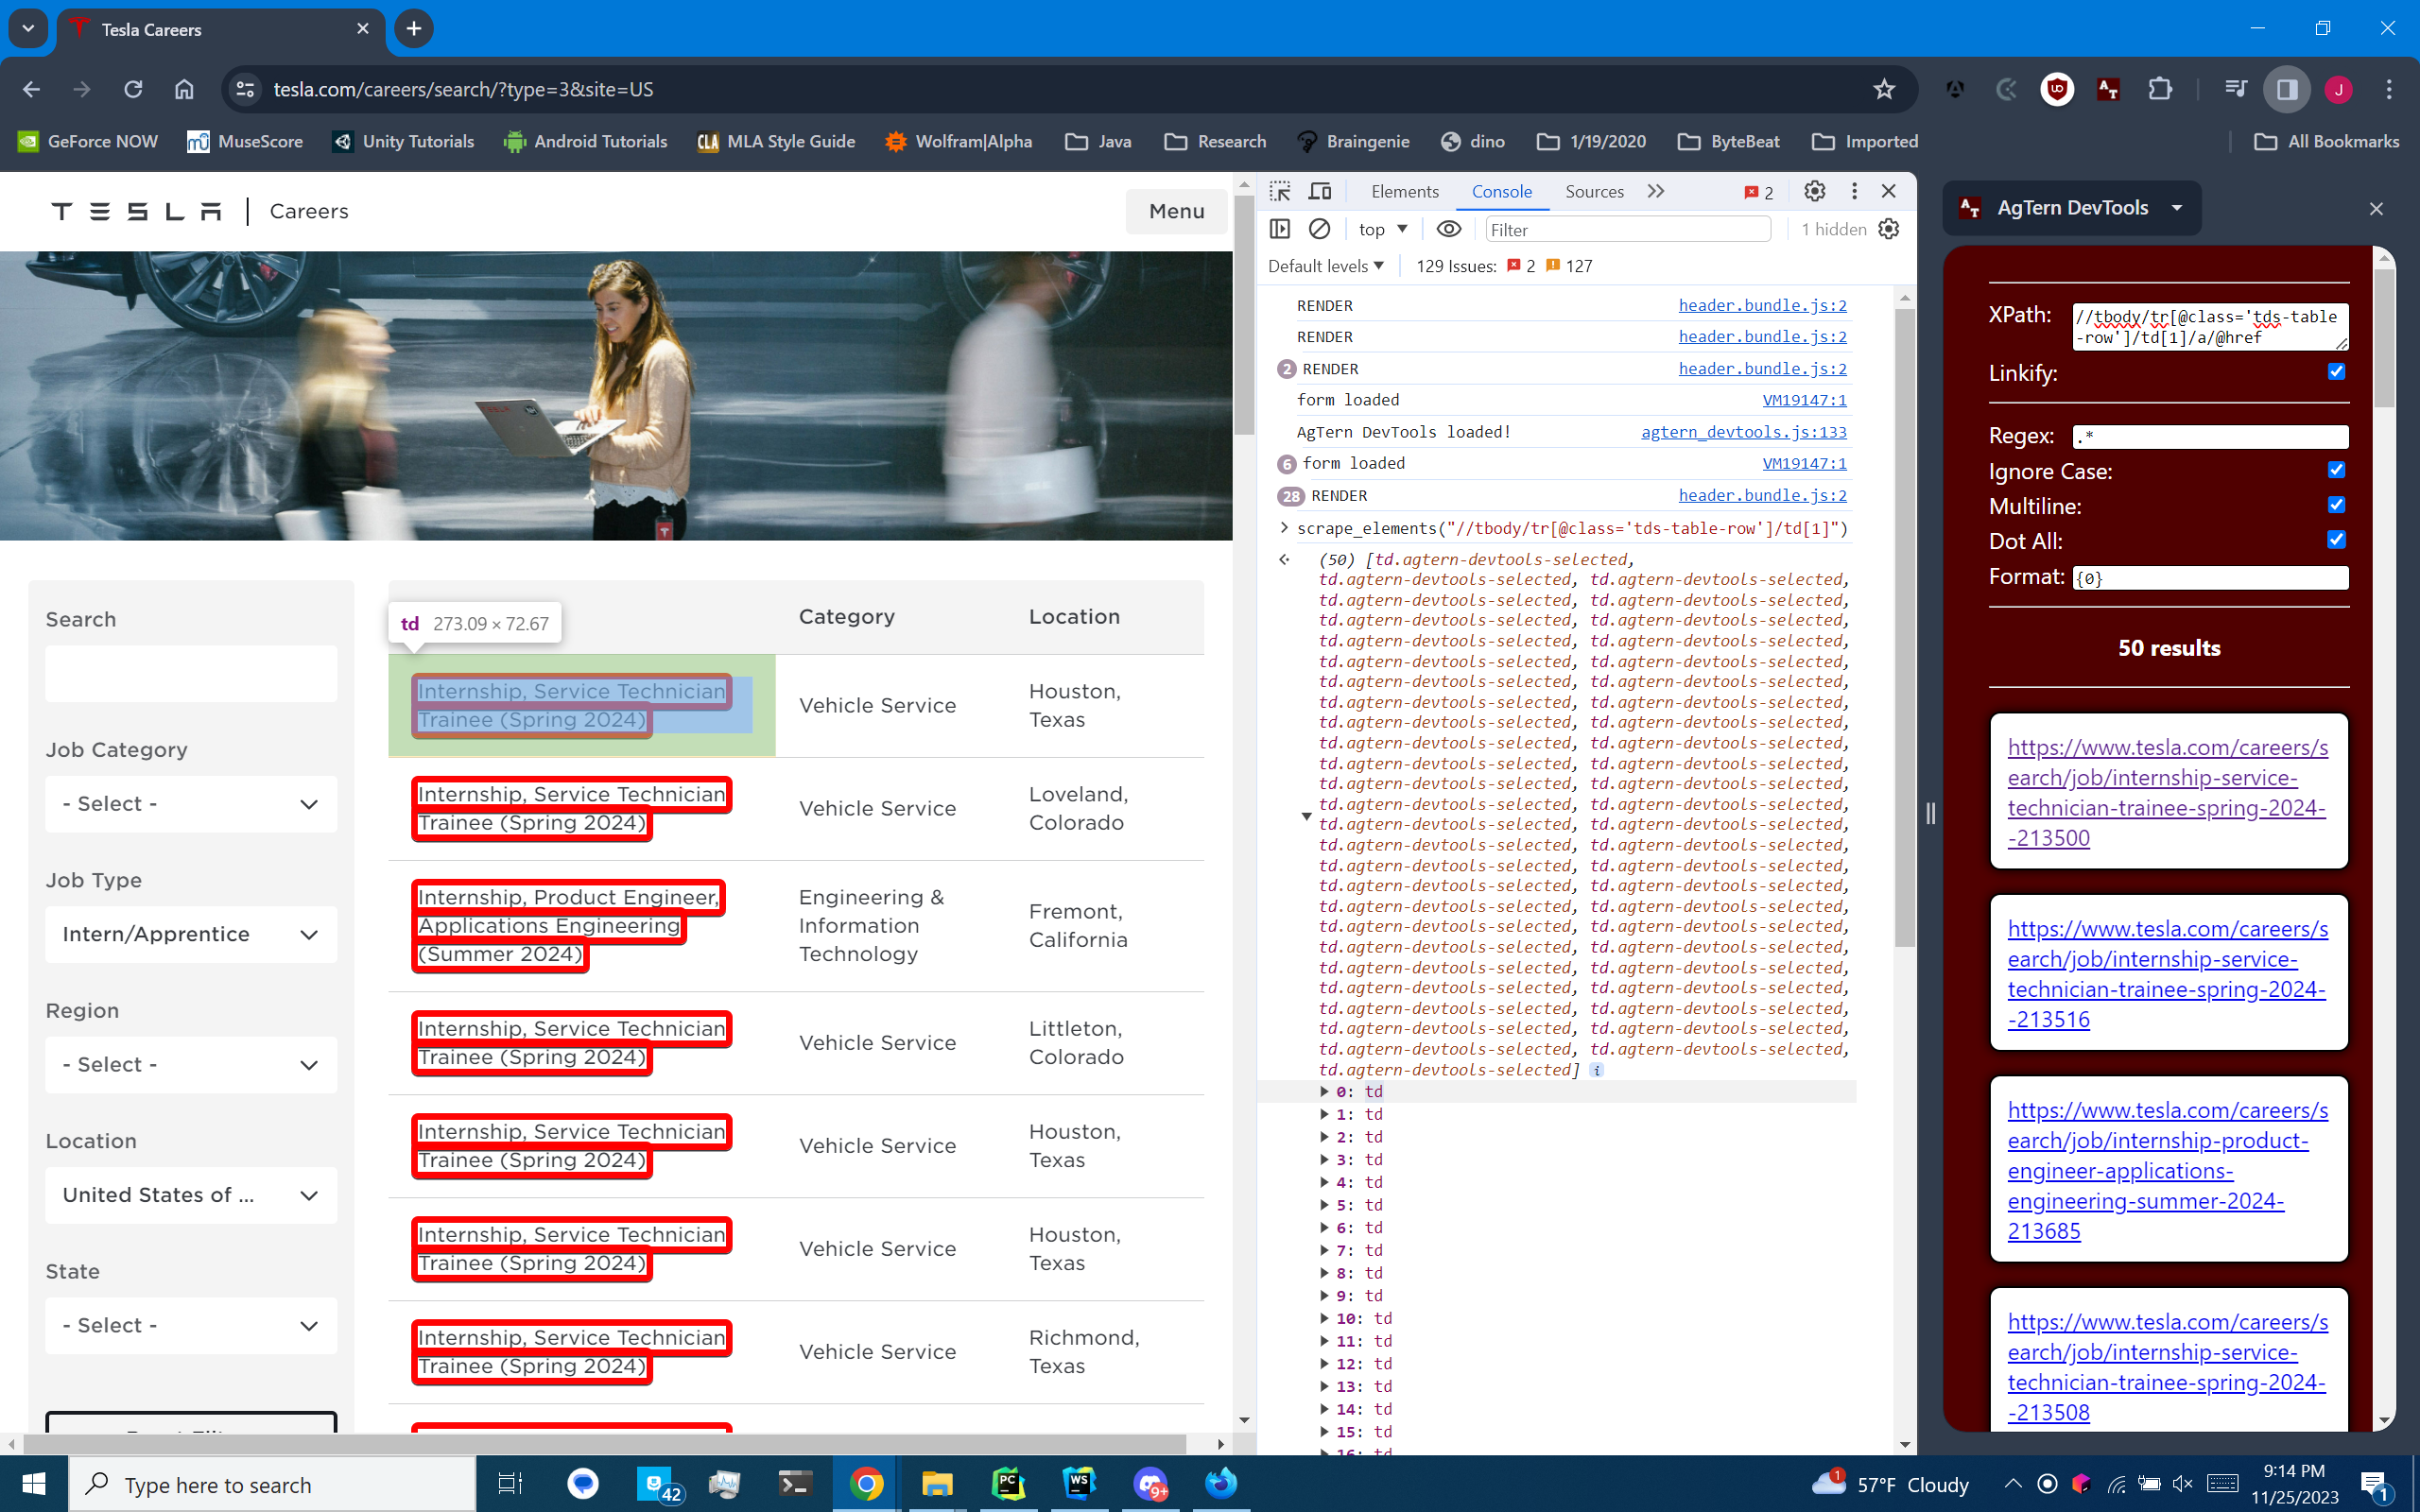Open Task View on the taskbar
Screen dimensions: 2420x1512
[x=510, y=1484]
